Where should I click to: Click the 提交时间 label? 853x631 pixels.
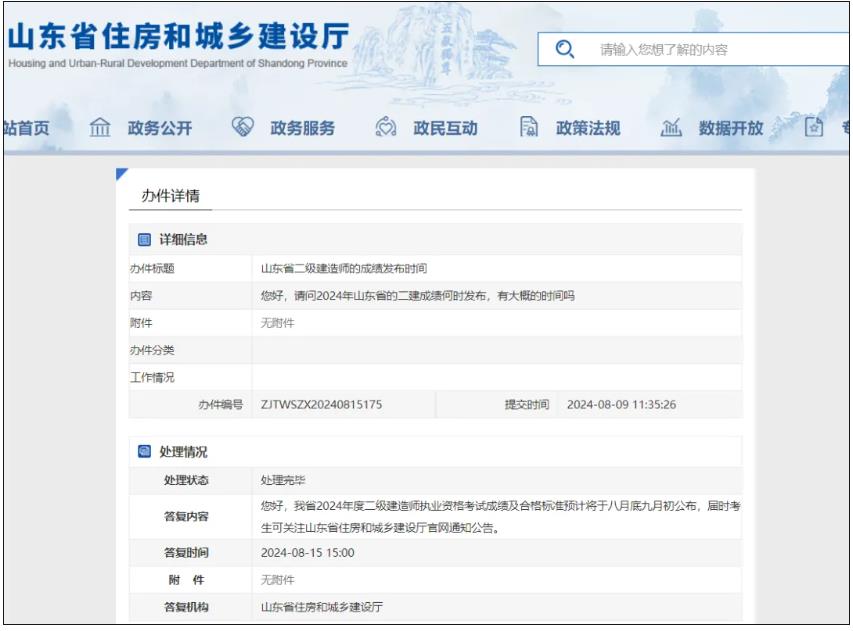[x=527, y=404]
